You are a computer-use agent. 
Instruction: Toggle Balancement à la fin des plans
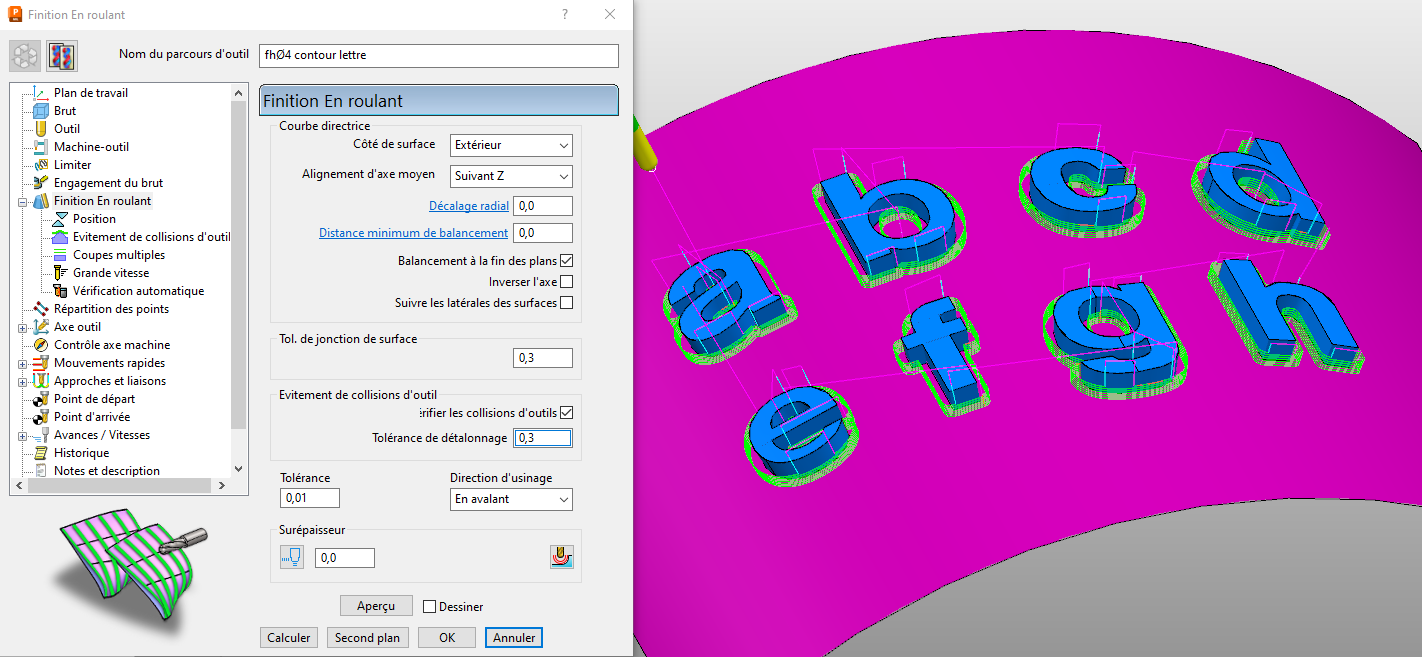[566, 261]
